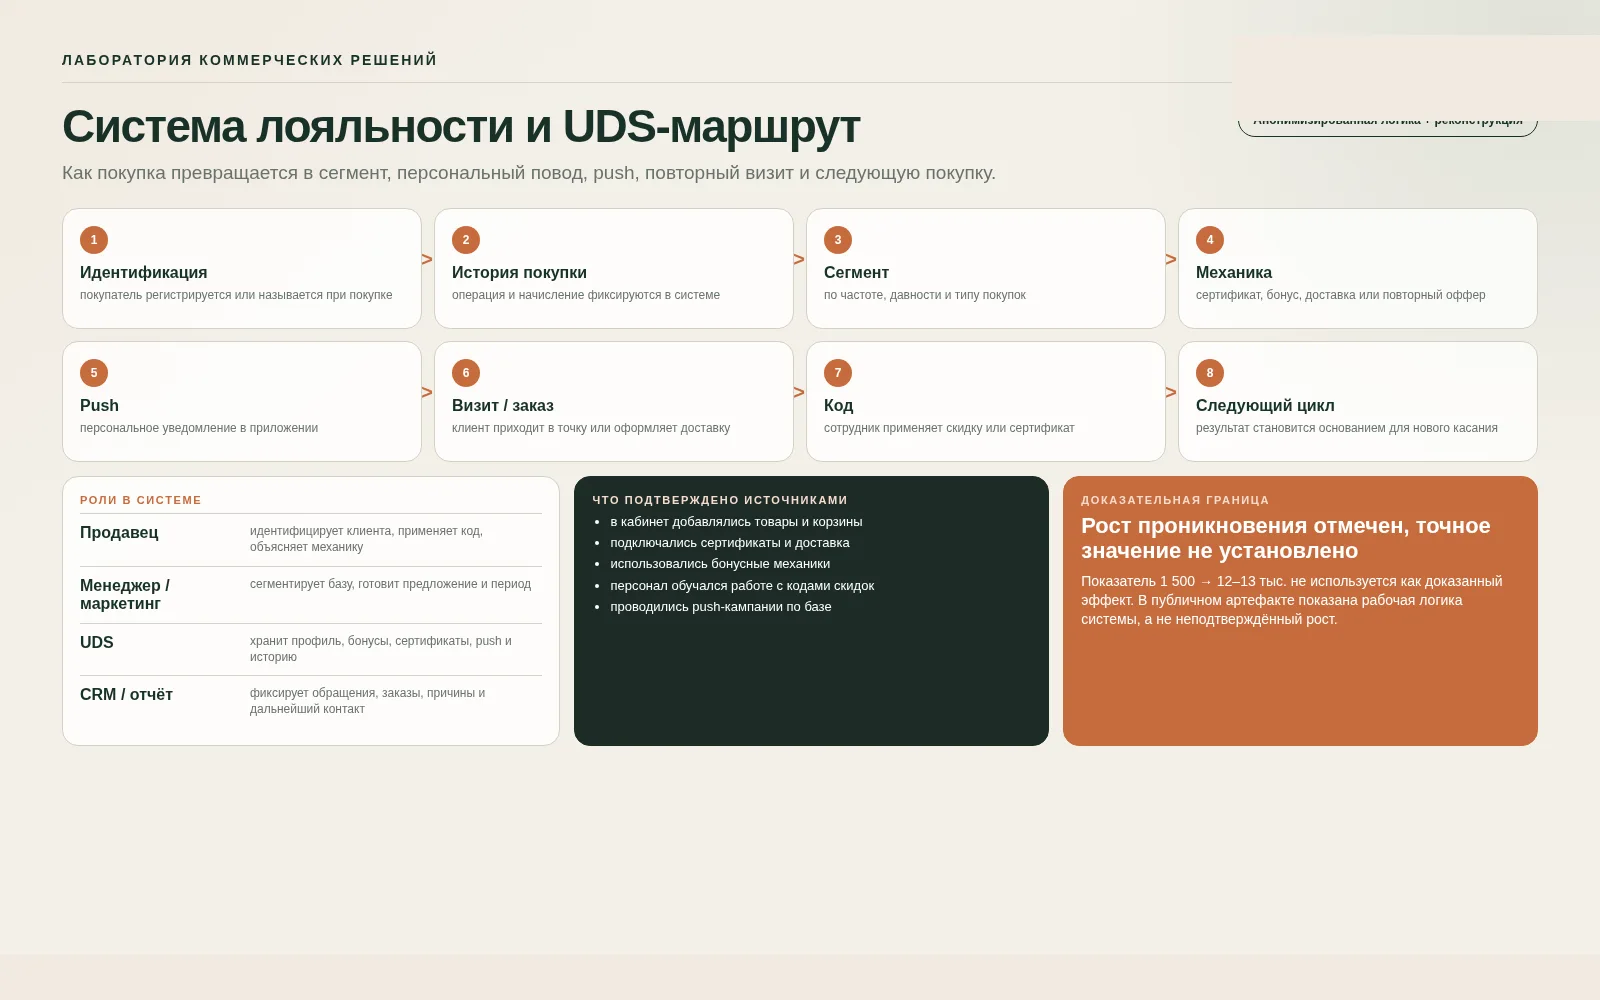Select the 'Следующий цикл' card title

pos(1265,406)
